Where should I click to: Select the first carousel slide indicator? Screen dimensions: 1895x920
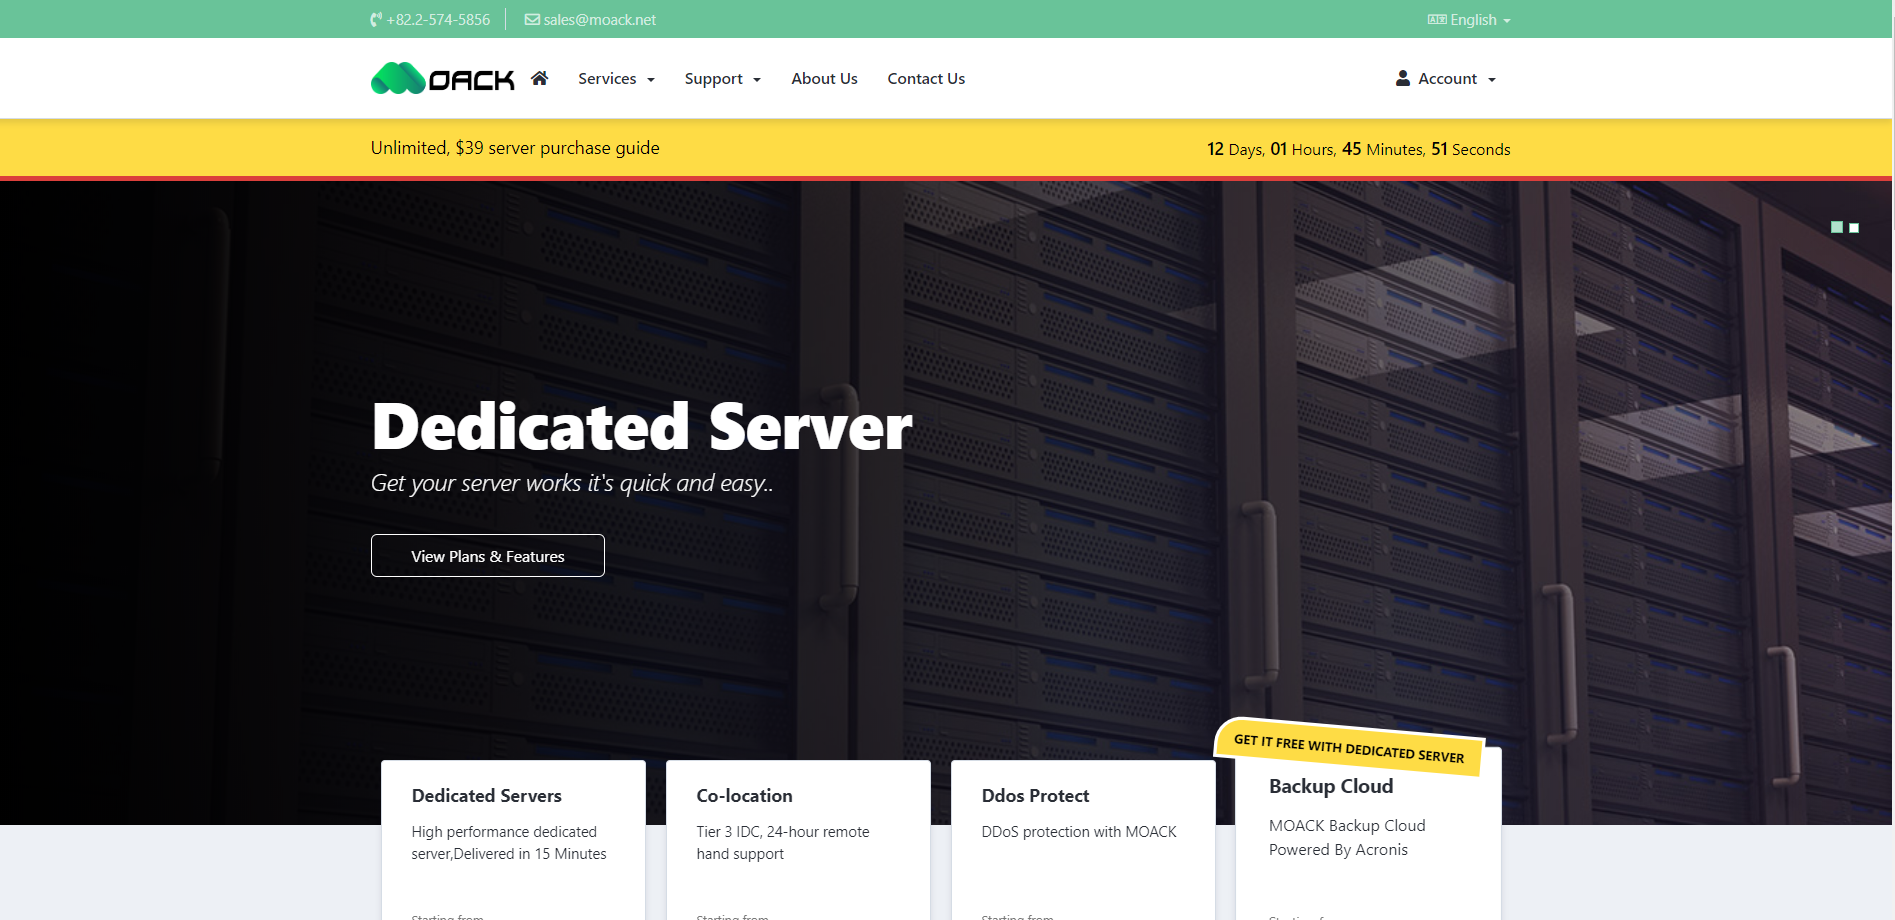pos(1836,228)
